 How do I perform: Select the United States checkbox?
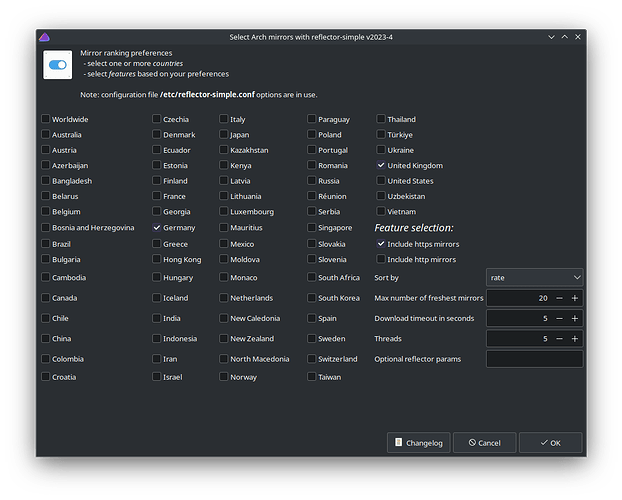[381, 181]
